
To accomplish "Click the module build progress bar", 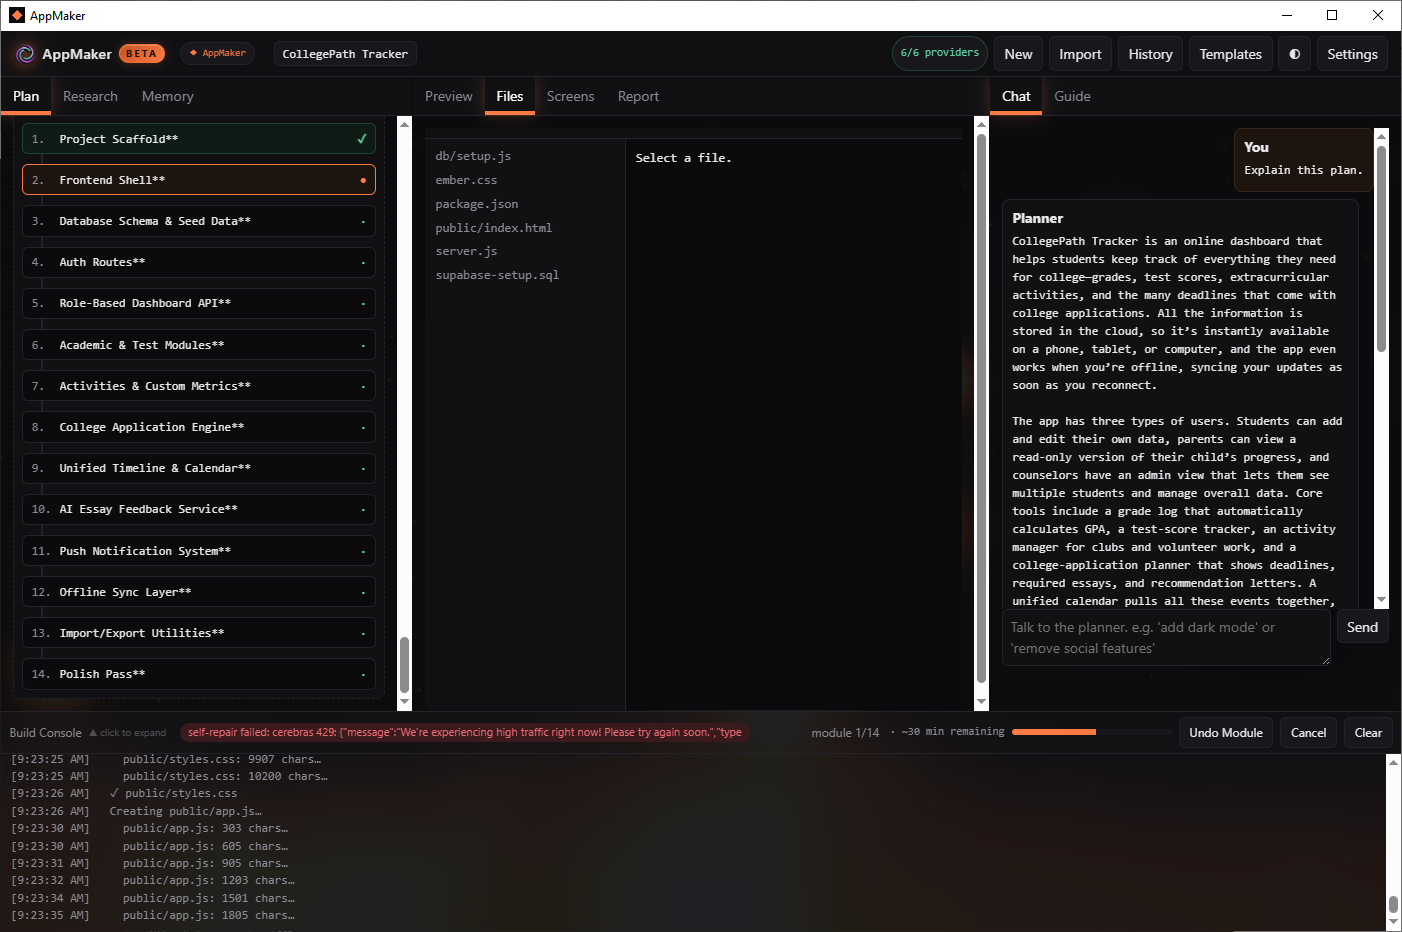I will pyautogui.click(x=1090, y=732).
